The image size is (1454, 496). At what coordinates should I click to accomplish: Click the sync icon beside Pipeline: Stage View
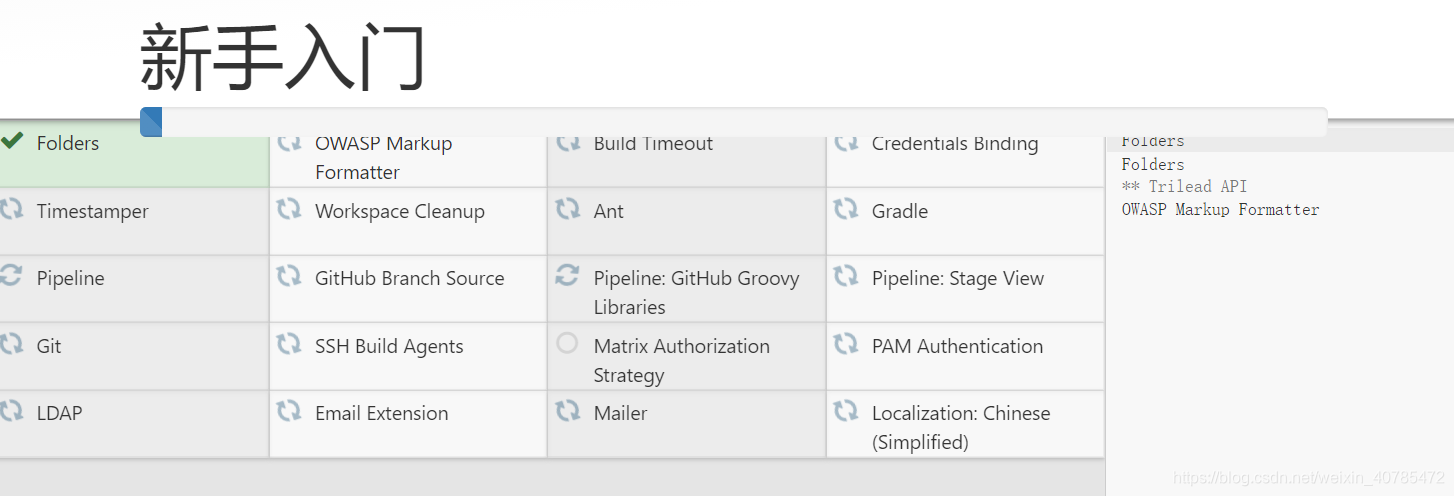click(846, 276)
